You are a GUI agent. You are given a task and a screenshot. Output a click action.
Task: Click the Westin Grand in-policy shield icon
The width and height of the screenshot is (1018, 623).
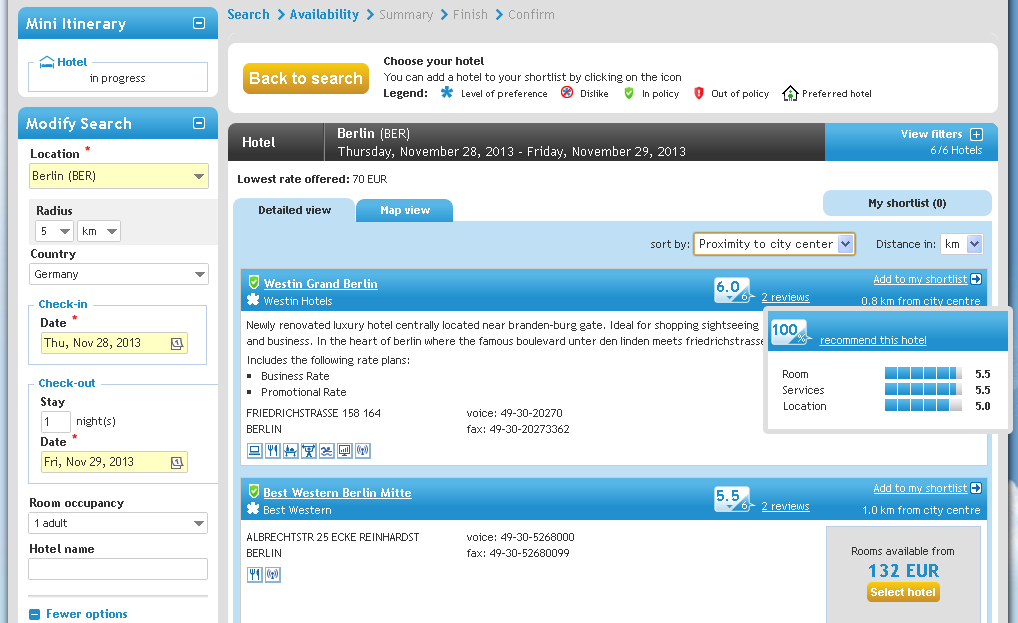(x=254, y=282)
